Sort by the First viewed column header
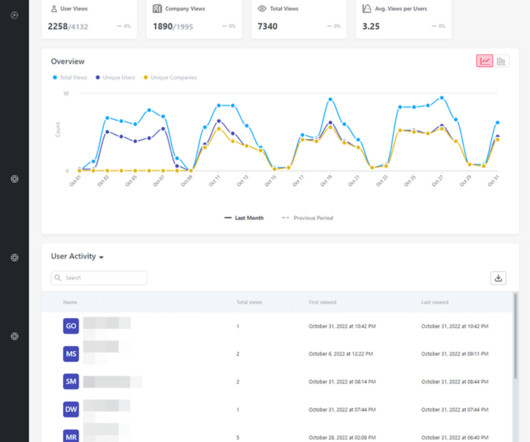 pos(322,302)
